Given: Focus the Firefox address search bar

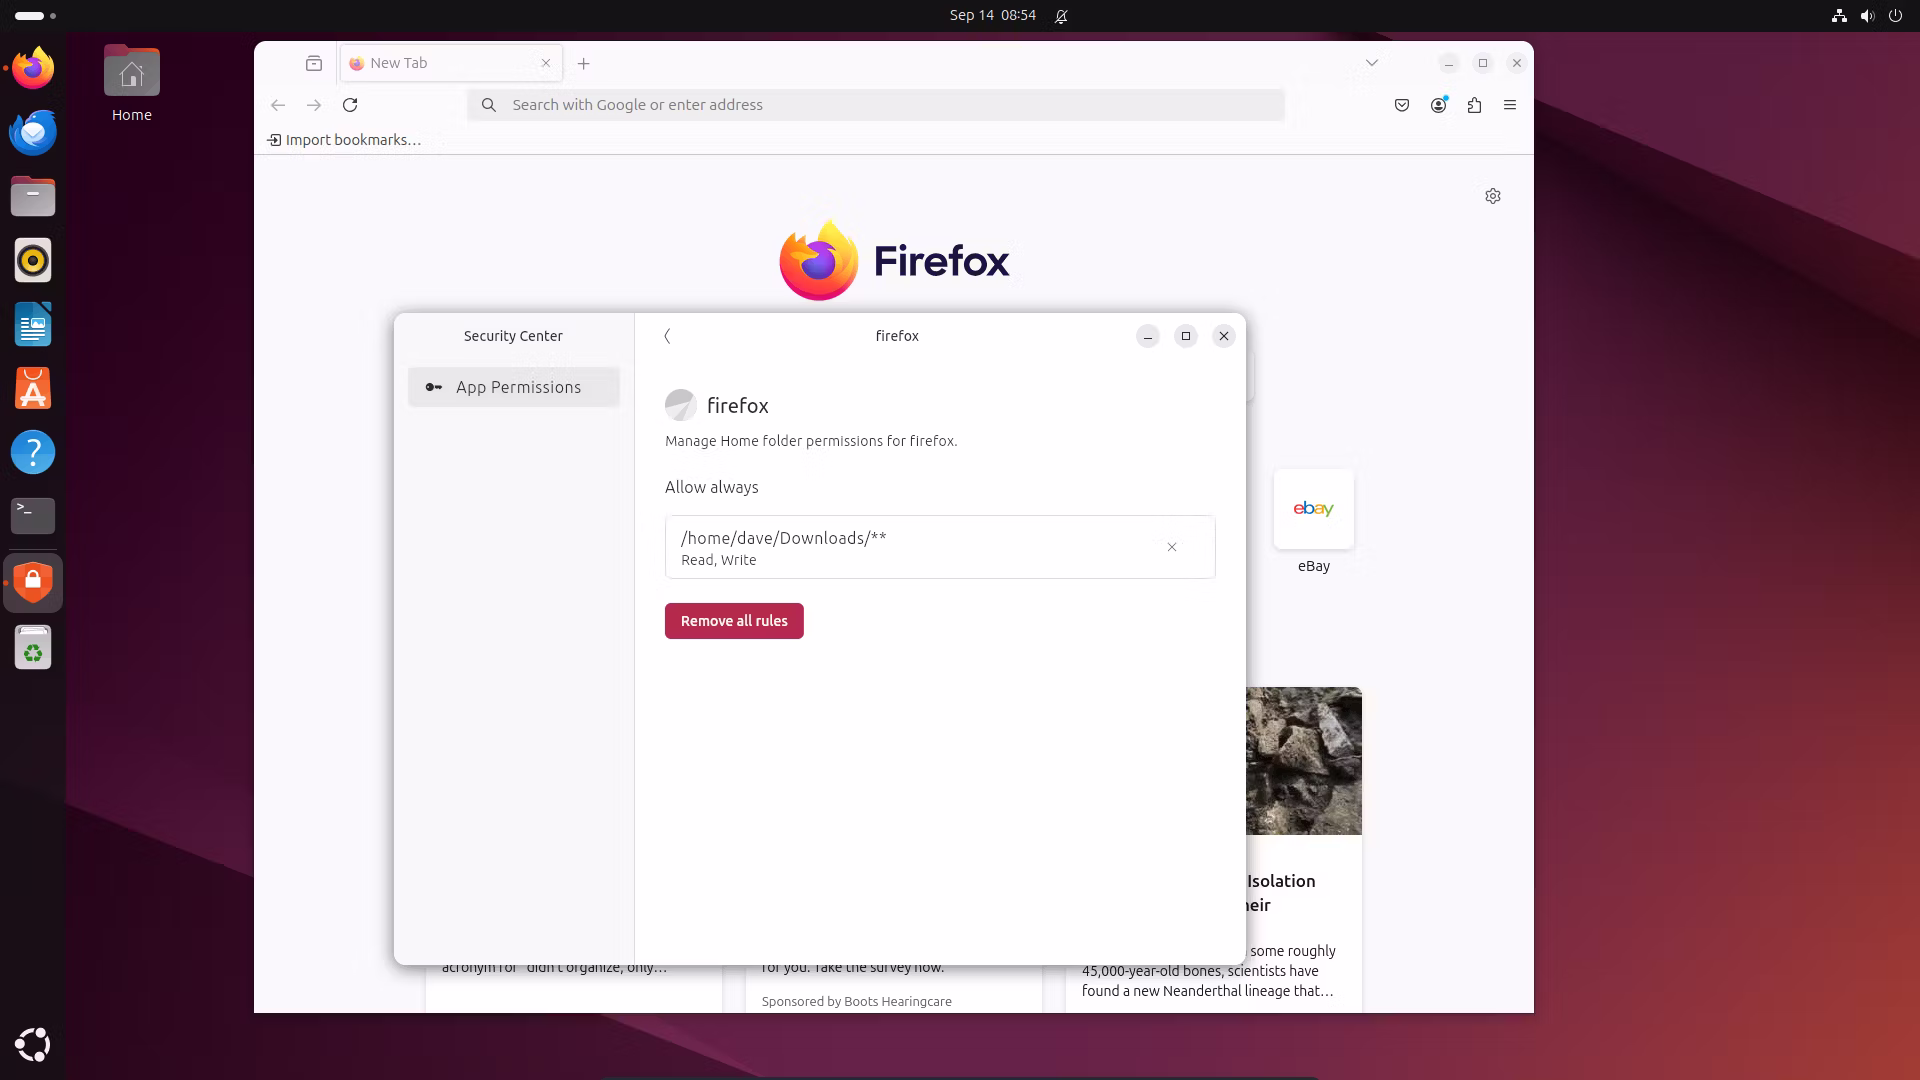Looking at the screenshot, I should click(x=875, y=105).
